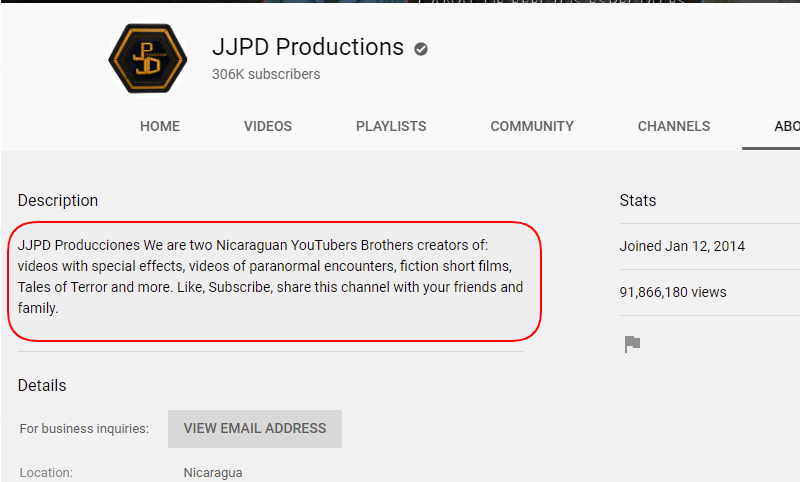Select the COMMUNITY tab
Viewport: 800px width, 482px height.
tap(532, 126)
